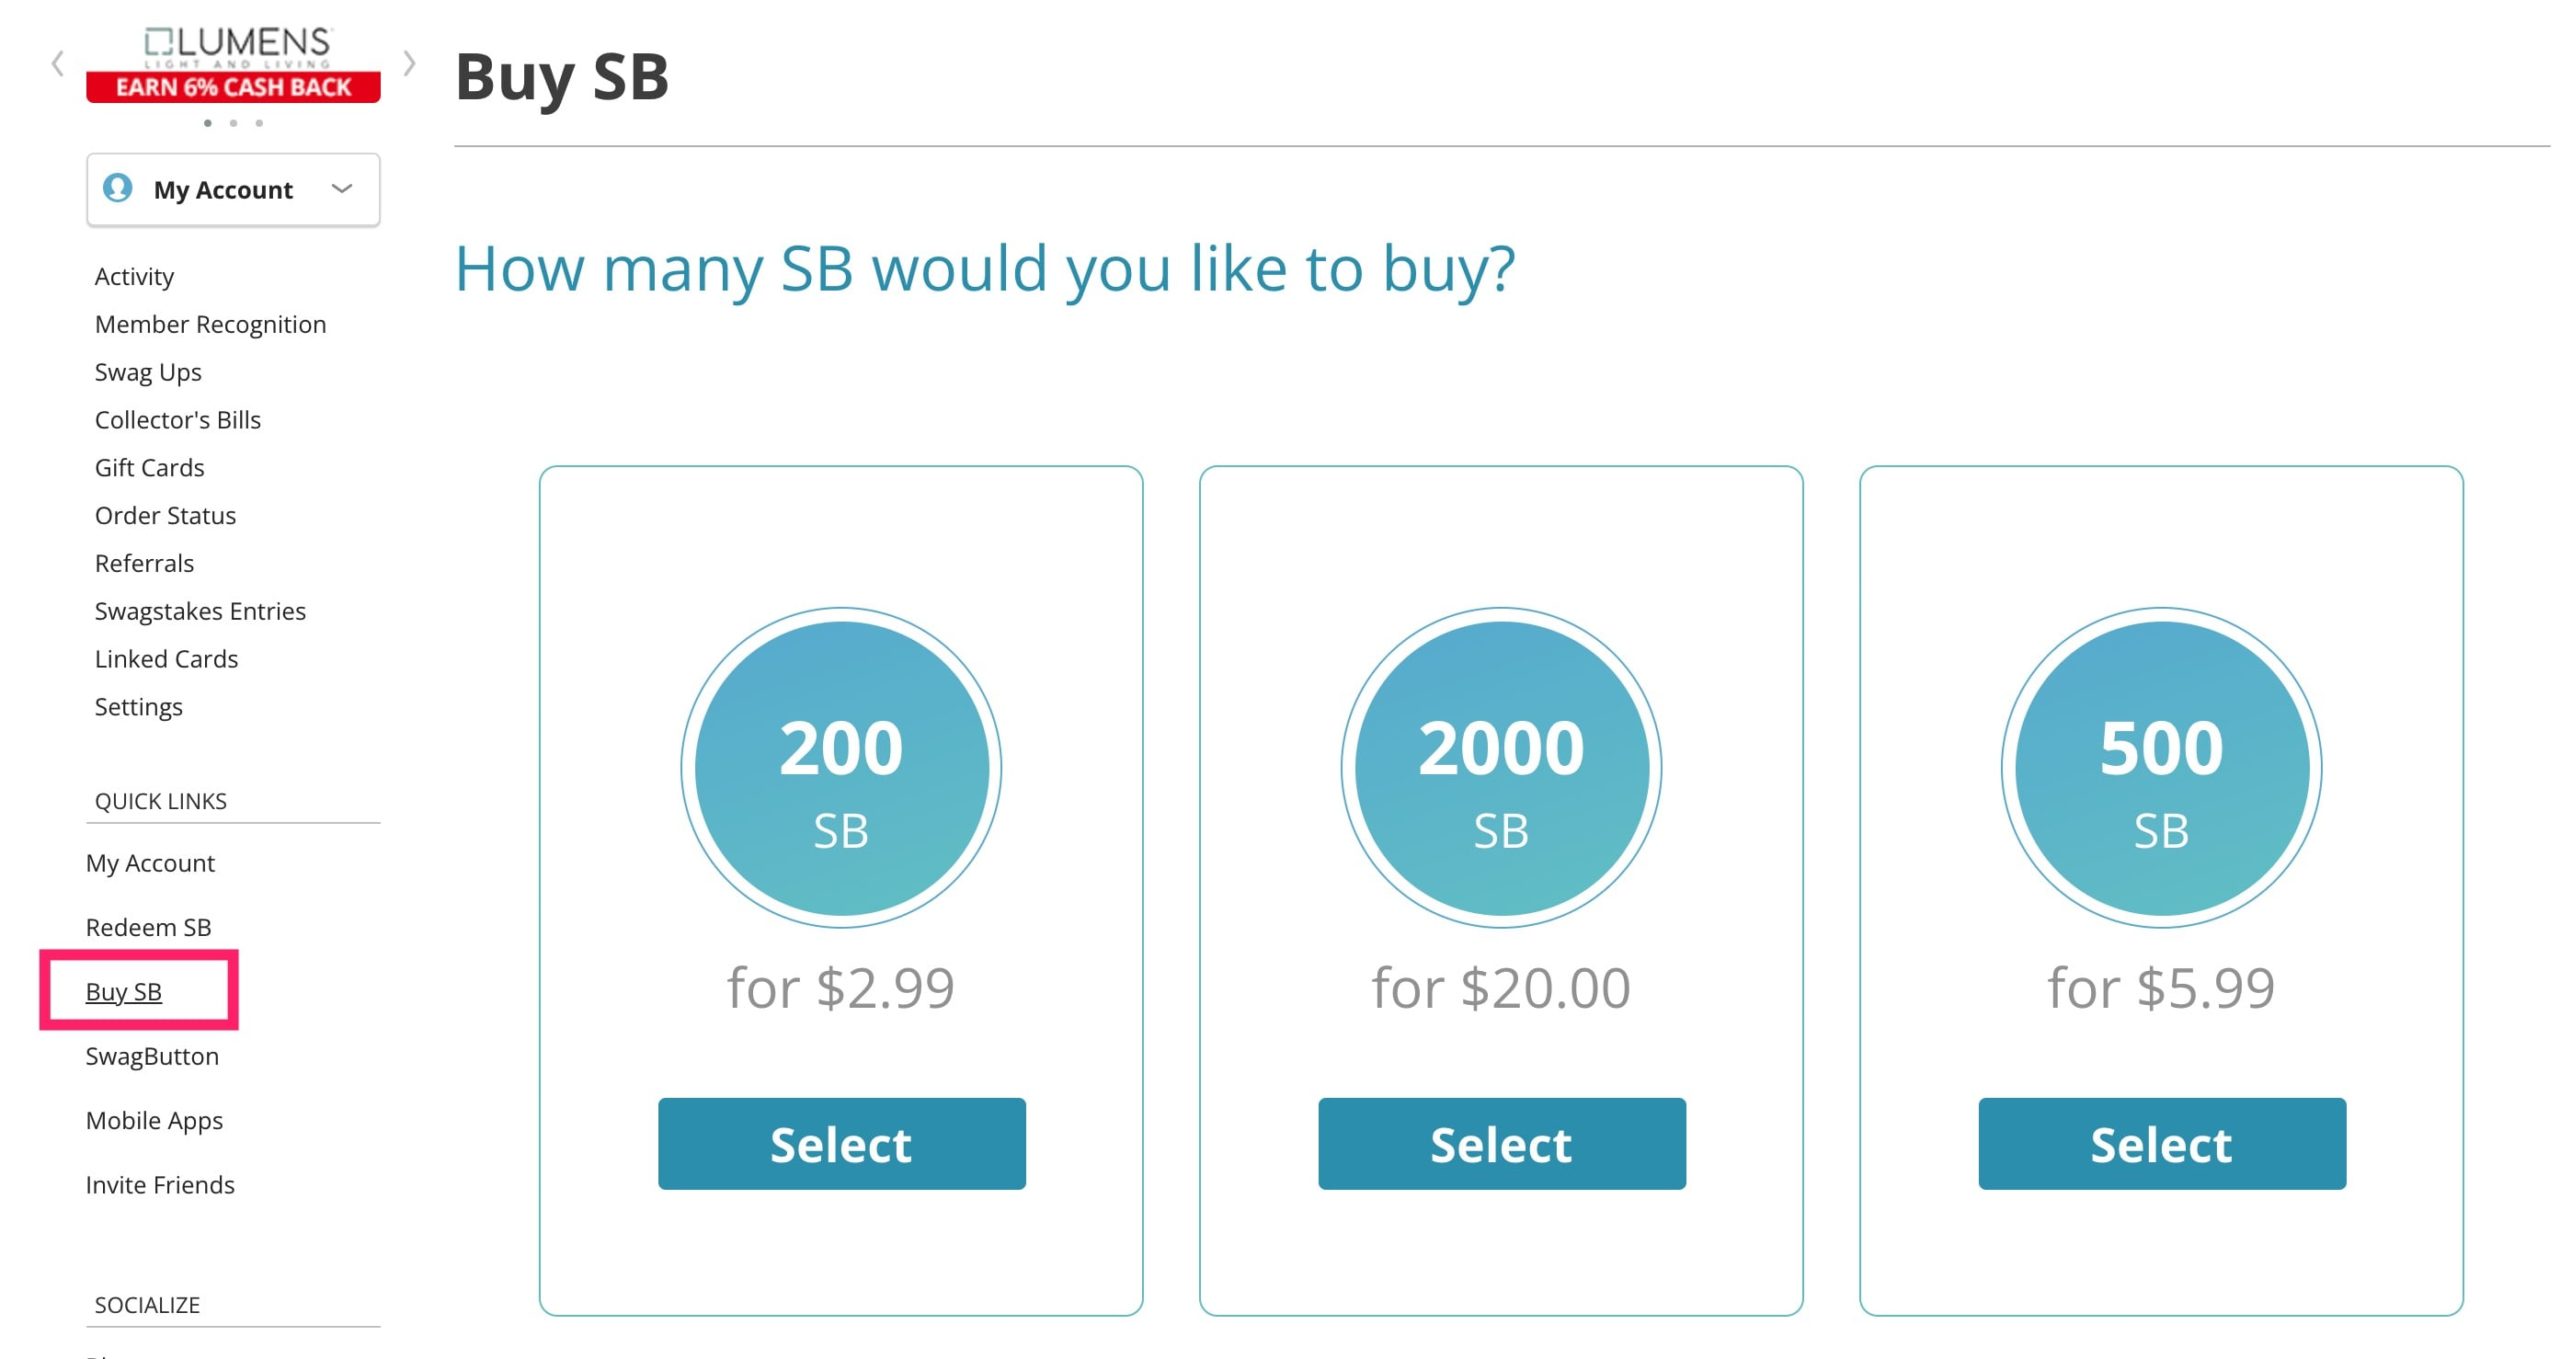This screenshot has width=2560, height=1359.
Task: Open the Referrals page
Action: (143, 563)
